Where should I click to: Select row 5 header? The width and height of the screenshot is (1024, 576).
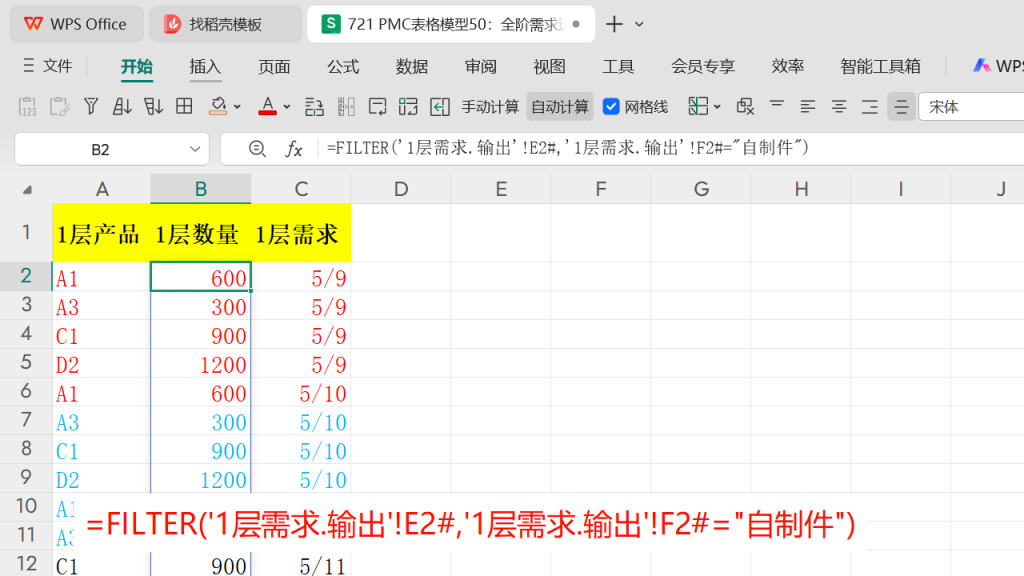coord(26,362)
